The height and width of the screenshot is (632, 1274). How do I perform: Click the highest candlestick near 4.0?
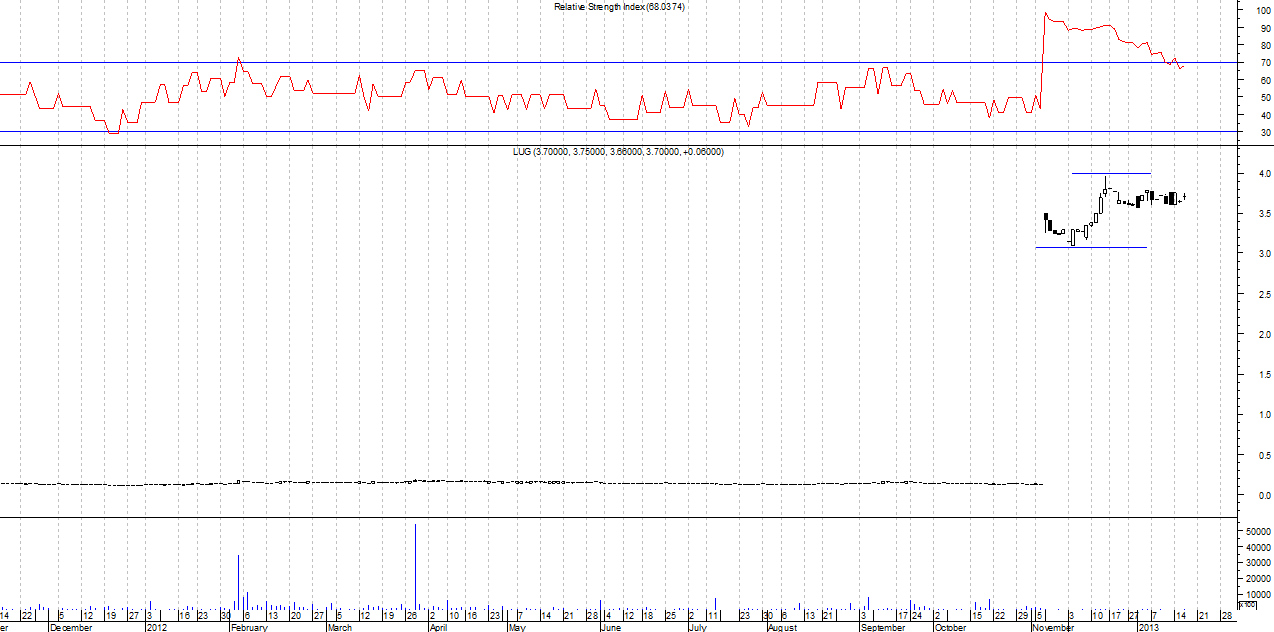click(x=1105, y=186)
